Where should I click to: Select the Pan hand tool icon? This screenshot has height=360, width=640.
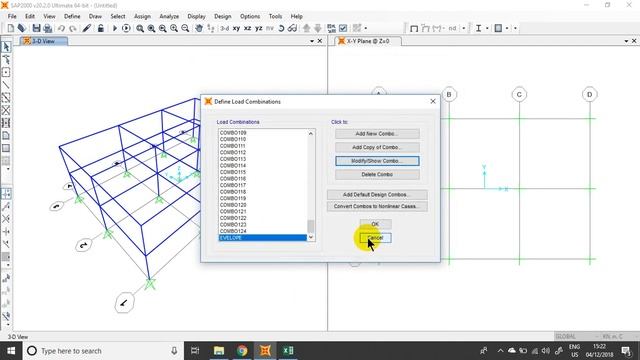199,28
